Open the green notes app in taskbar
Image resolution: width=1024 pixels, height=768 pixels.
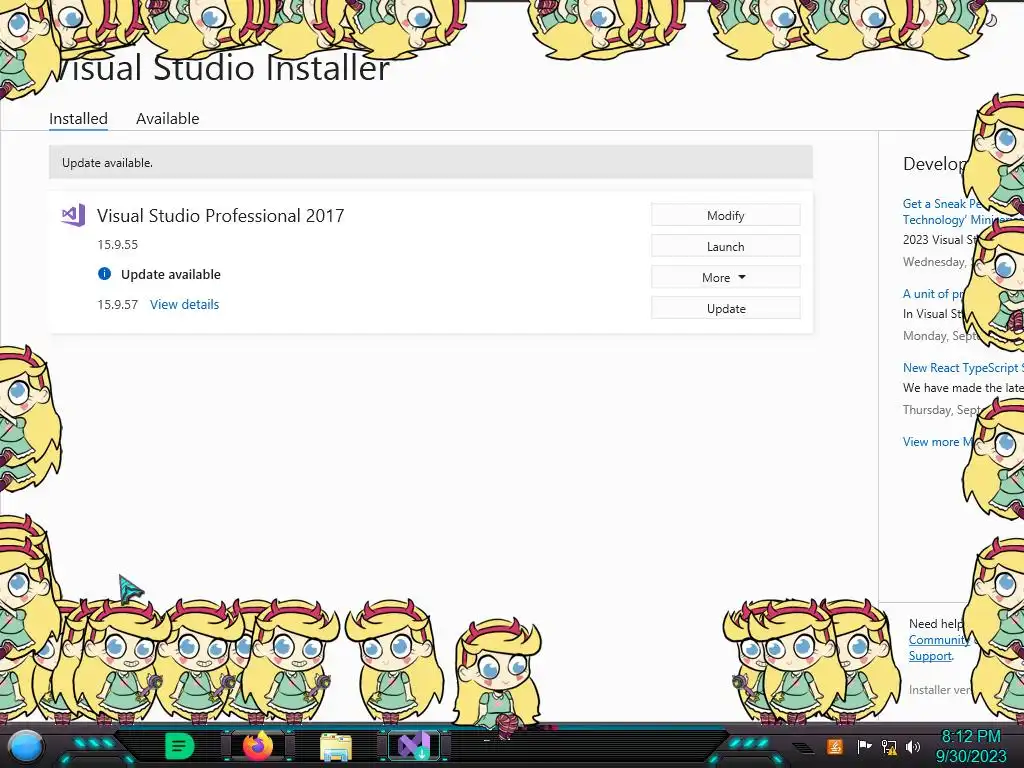[179, 746]
